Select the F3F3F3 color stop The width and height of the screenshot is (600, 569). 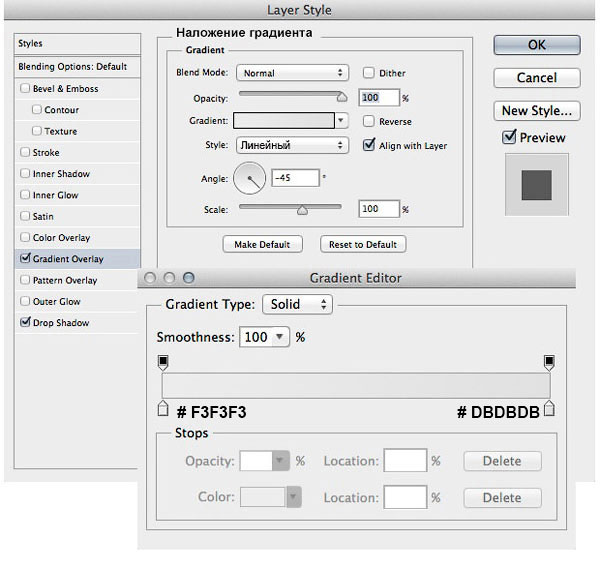163,408
